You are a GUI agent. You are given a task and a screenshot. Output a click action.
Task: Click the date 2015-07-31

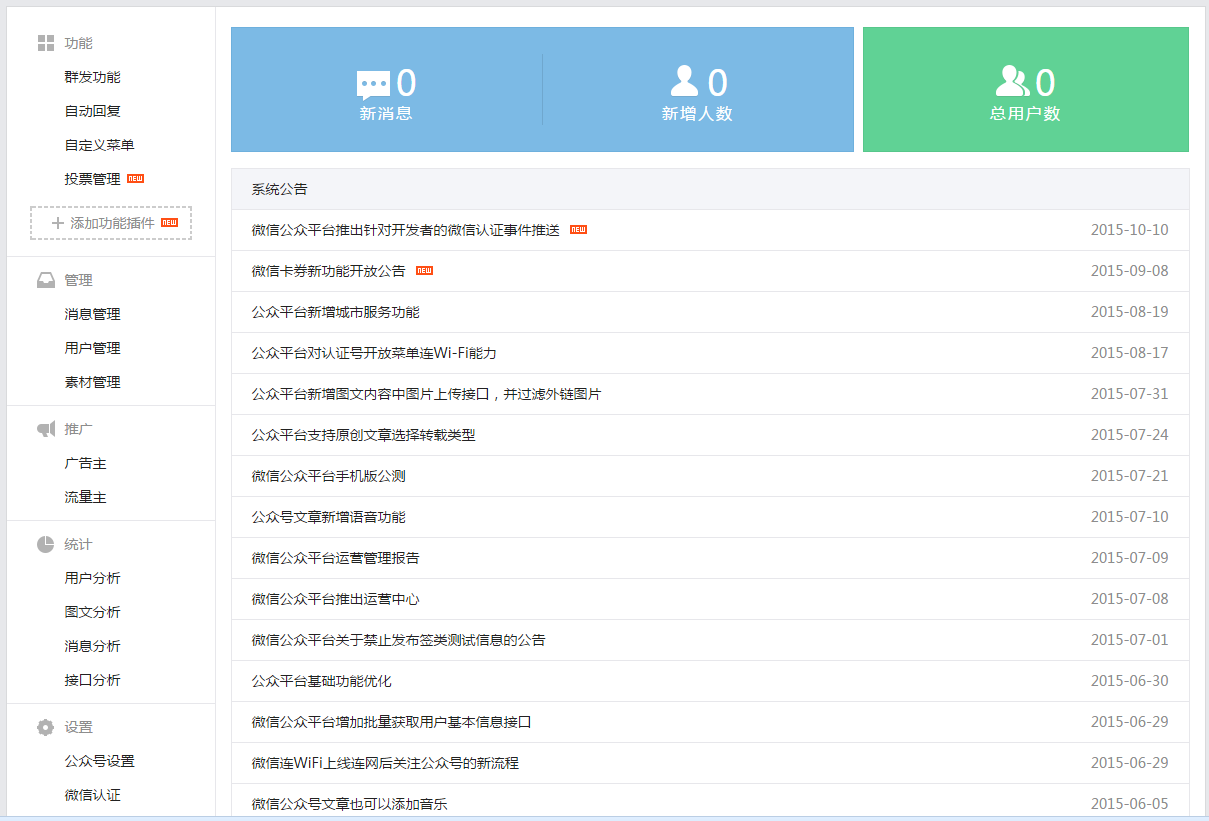pos(1129,394)
